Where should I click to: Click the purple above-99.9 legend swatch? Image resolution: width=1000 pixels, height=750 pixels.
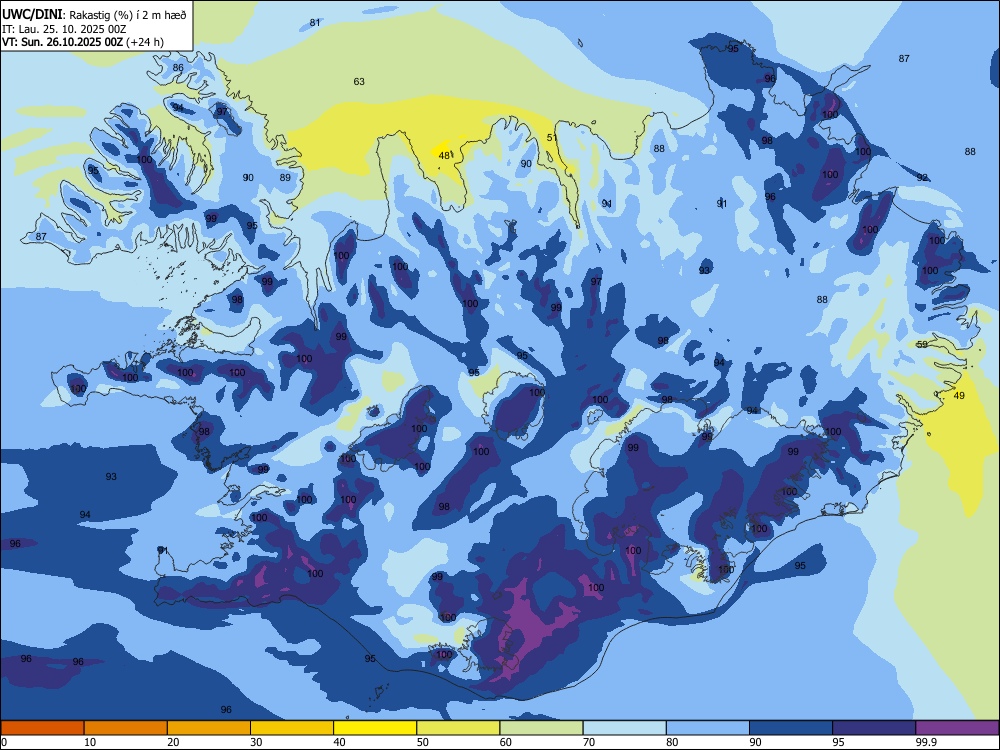coord(957,728)
